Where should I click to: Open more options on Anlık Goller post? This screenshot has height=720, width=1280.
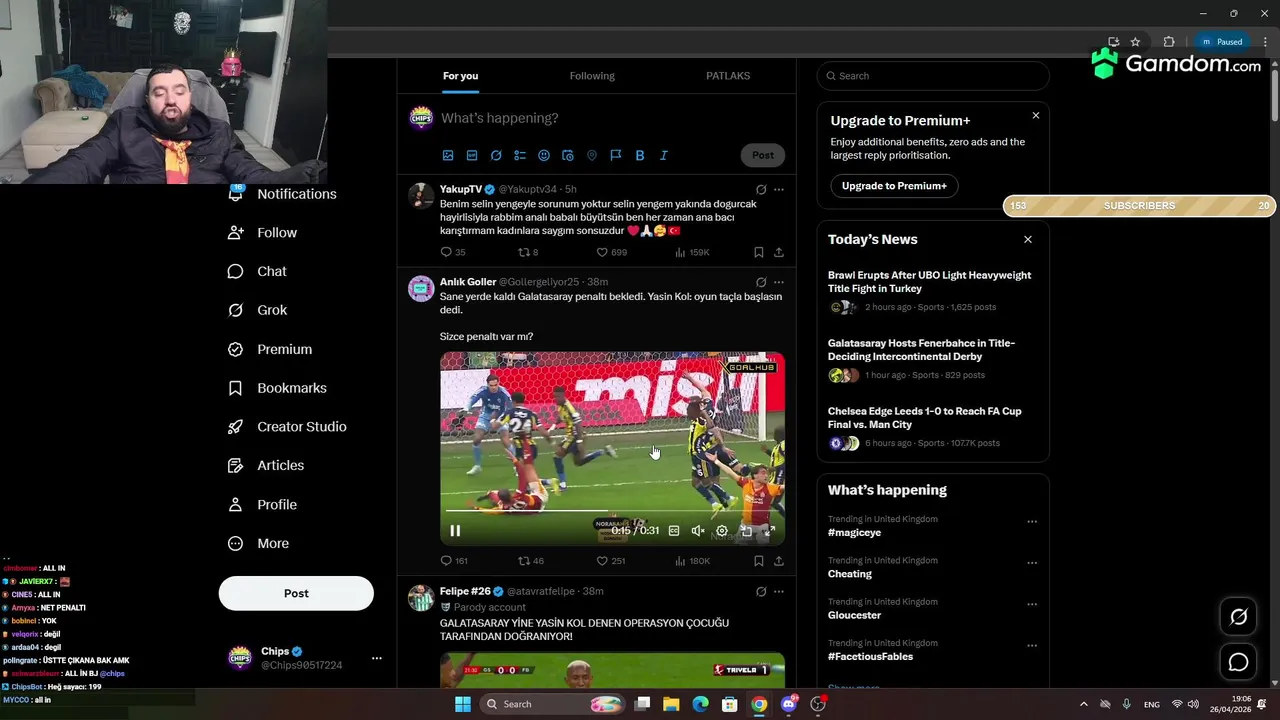pyautogui.click(x=779, y=282)
